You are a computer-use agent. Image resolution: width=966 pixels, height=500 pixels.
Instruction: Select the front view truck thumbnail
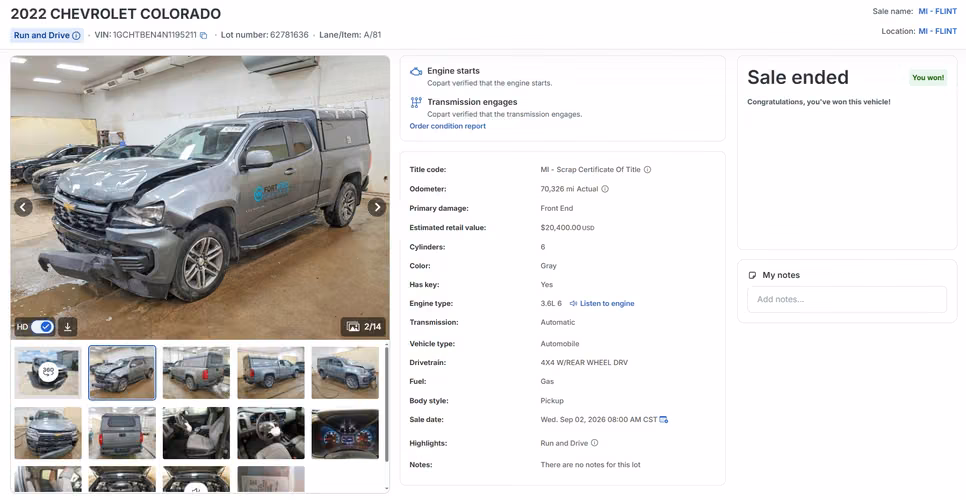coord(47,433)
